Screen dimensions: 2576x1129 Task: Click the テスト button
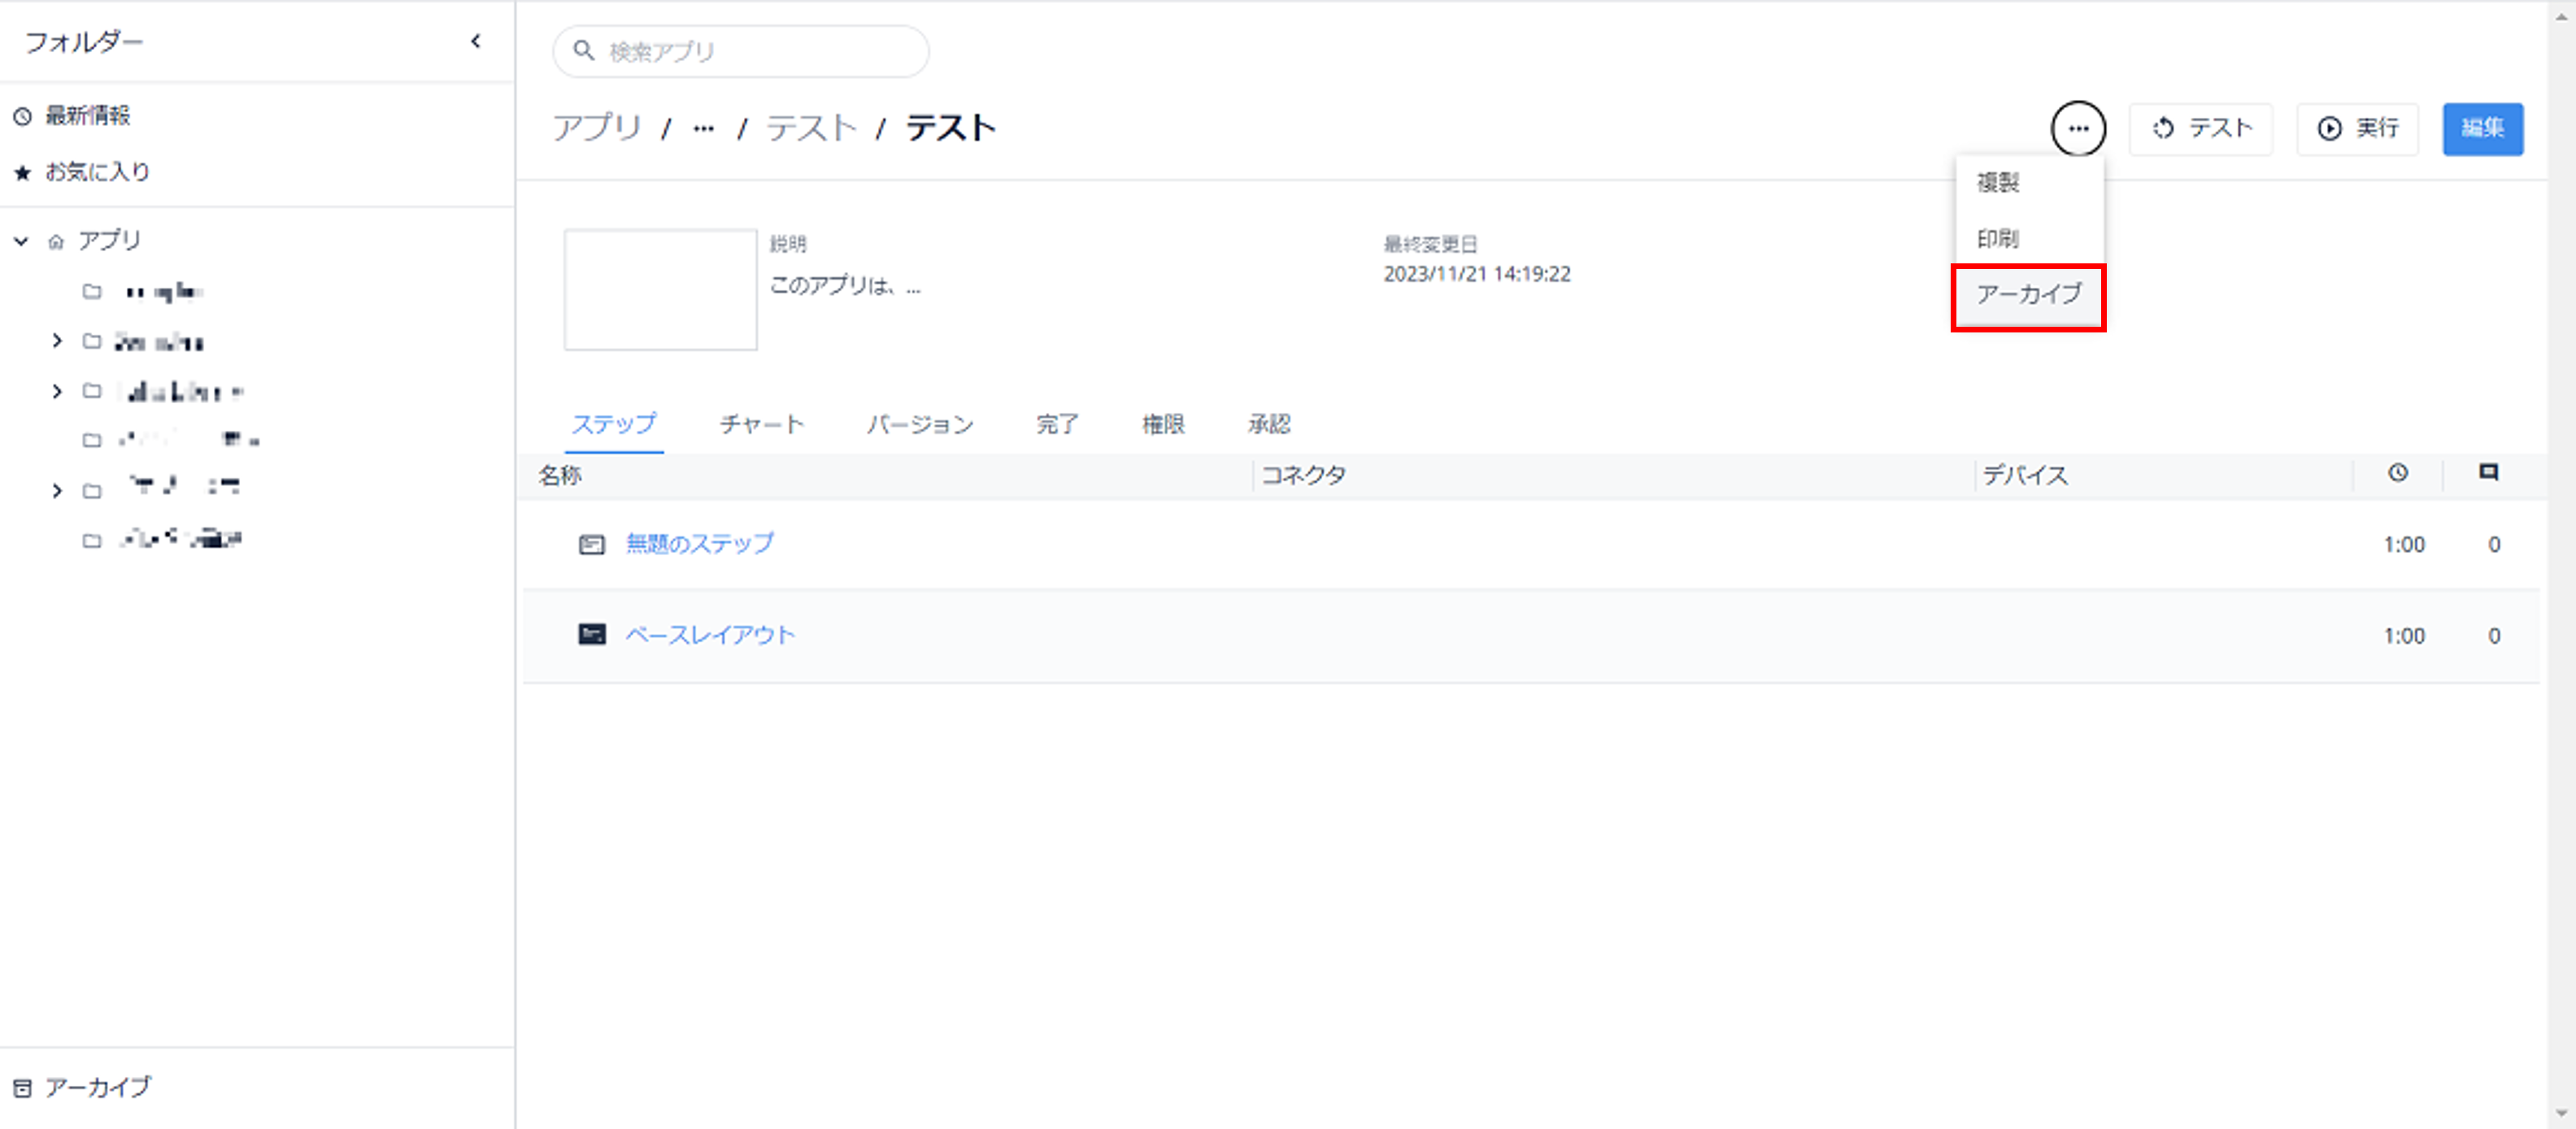(x=2200, y=129)
